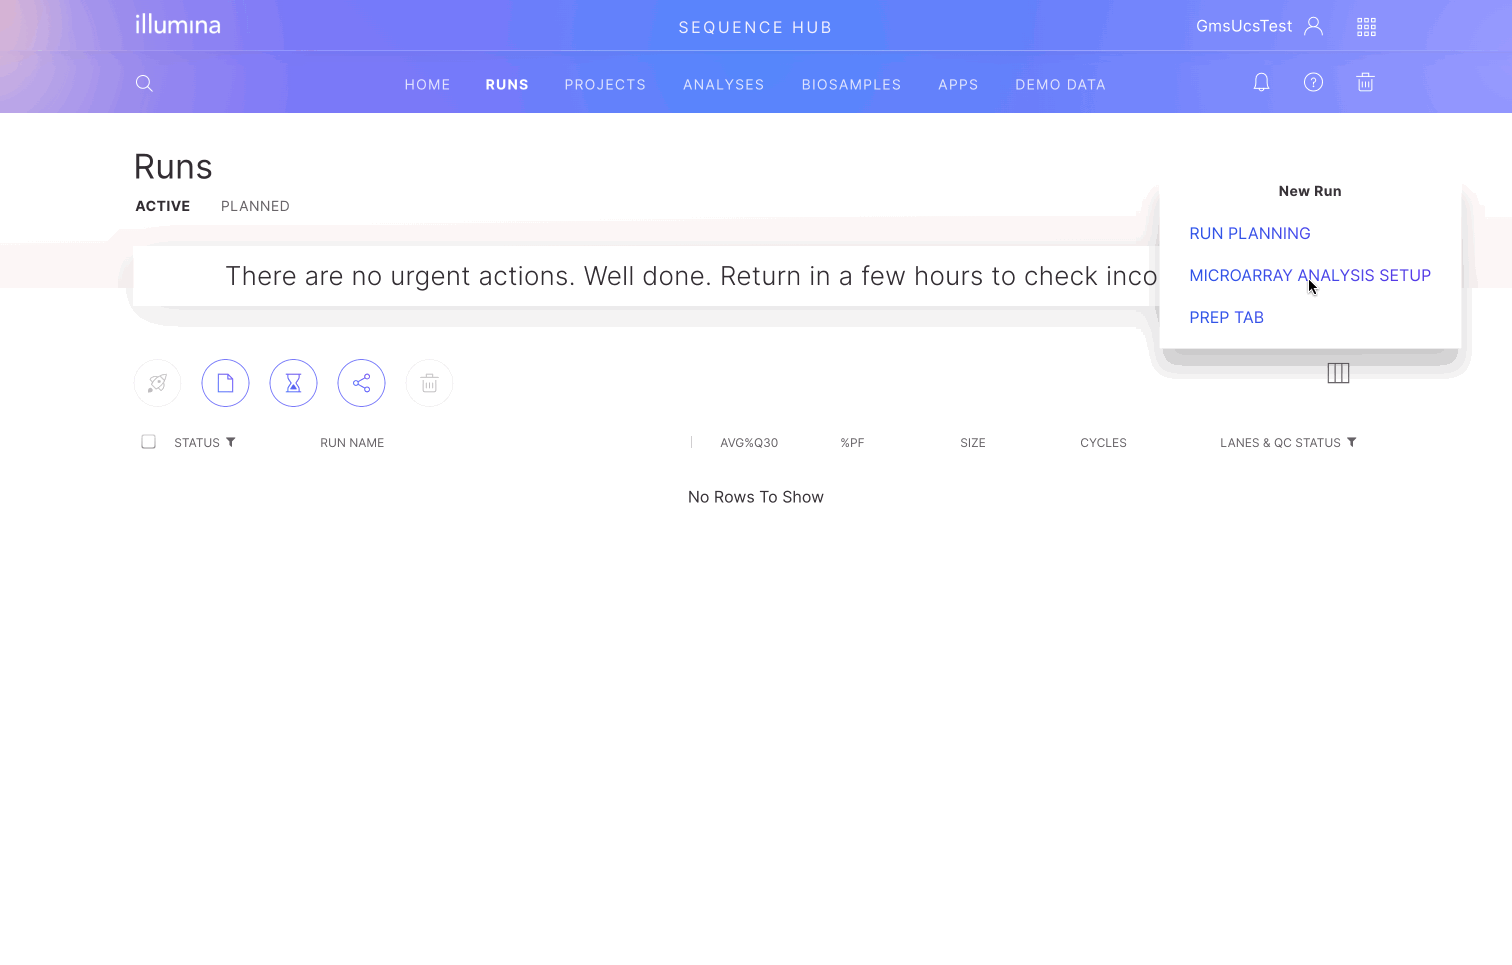The height and width of the screenshot is (965, 1512).
Task: Click the file document toolbar icon
Action: click(225, 383)
